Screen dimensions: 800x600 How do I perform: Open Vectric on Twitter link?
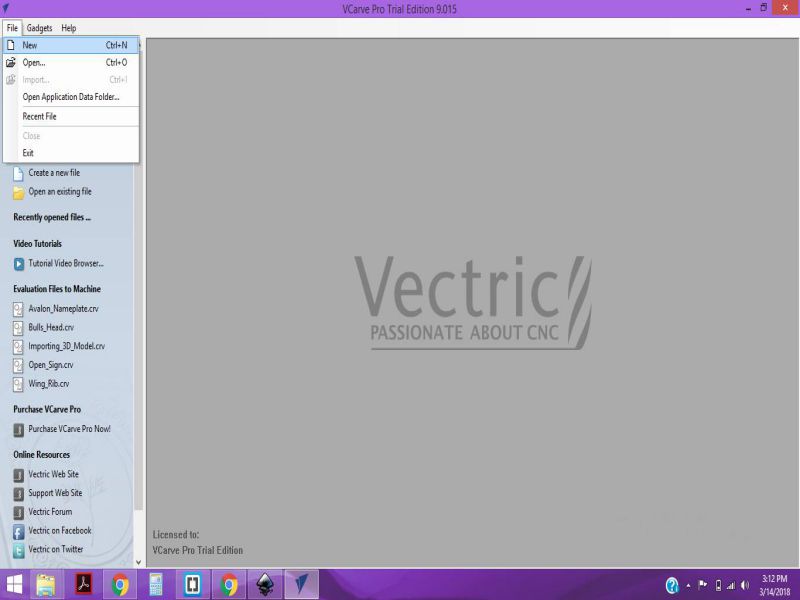tap(56, 549)
